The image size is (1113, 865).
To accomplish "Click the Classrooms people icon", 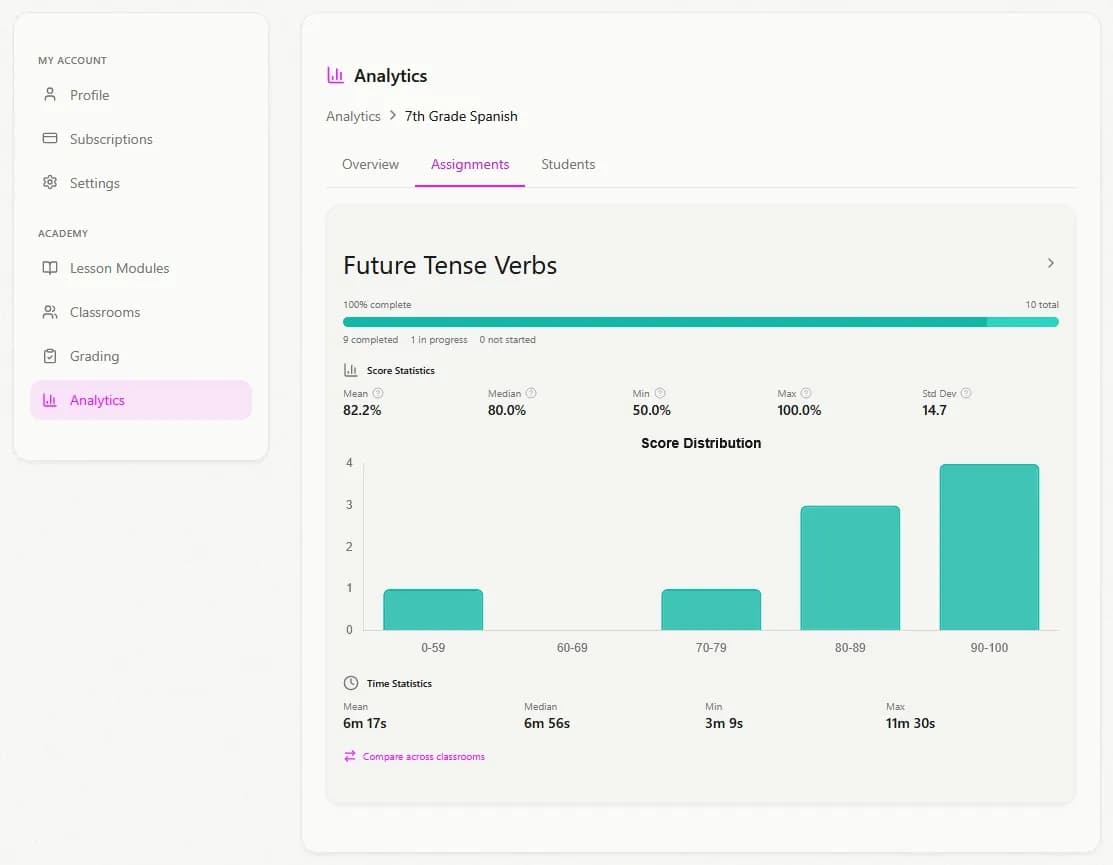I will click(x=50, y=312).
